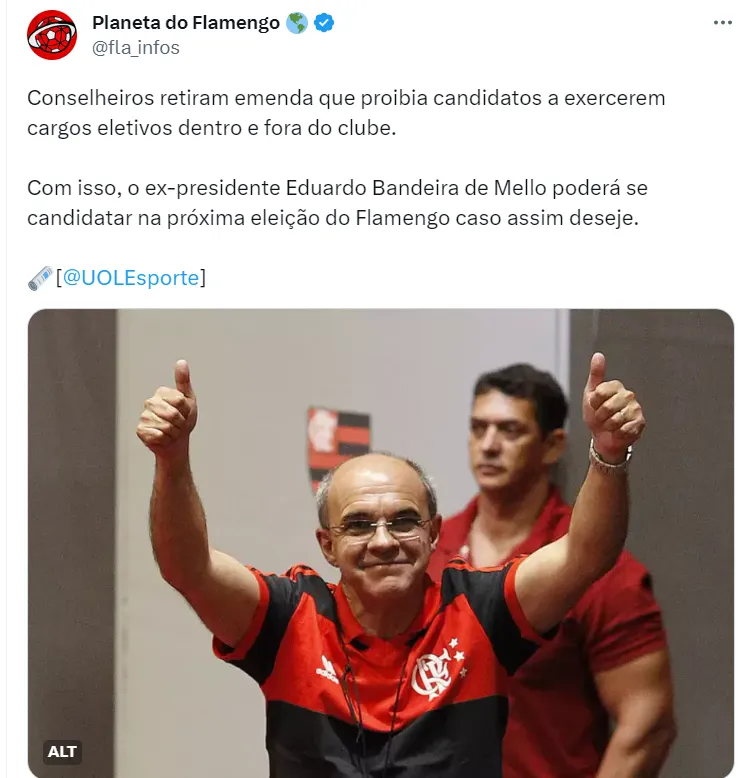Screen dimensions: 743x778
Task: Show the ALT image description badge
Action: coord(62,752)
